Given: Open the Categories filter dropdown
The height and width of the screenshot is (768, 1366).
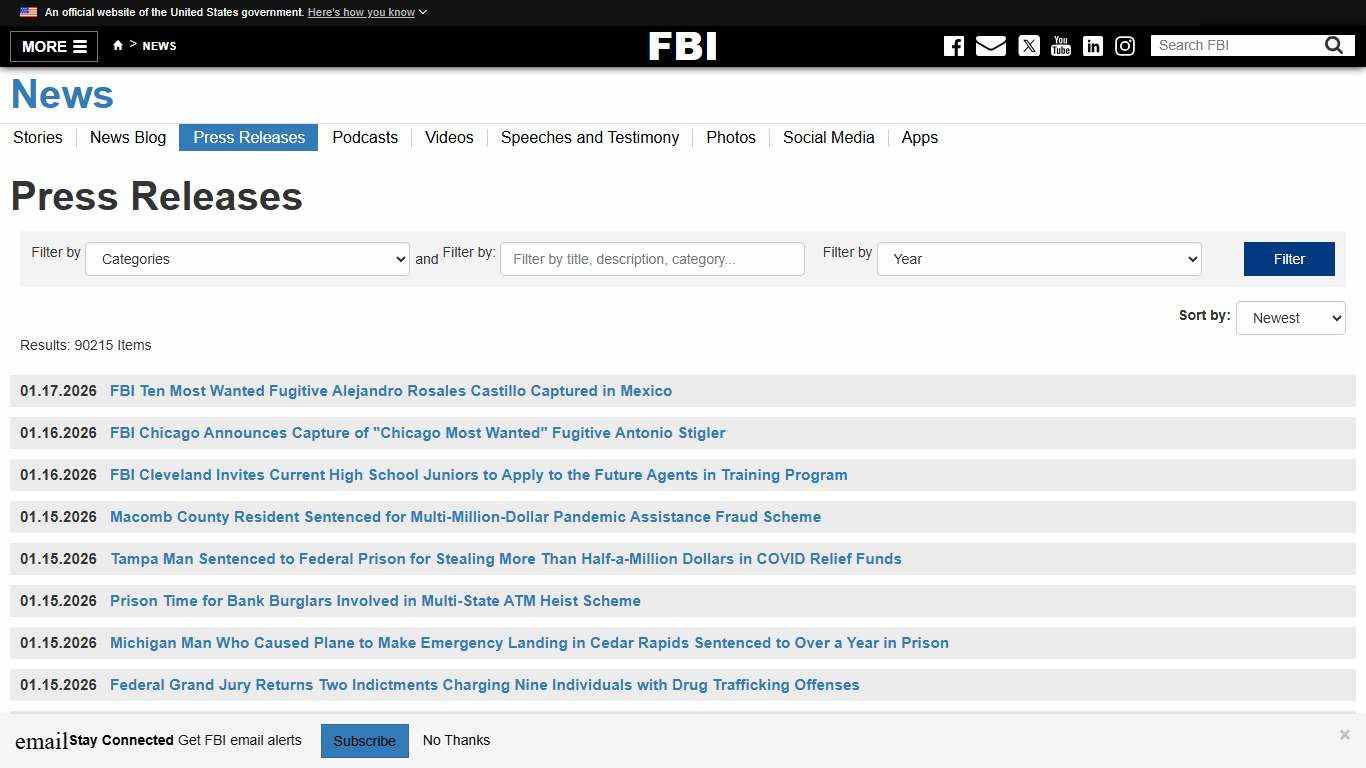Looking at the screenshot, I should point(246,259).
